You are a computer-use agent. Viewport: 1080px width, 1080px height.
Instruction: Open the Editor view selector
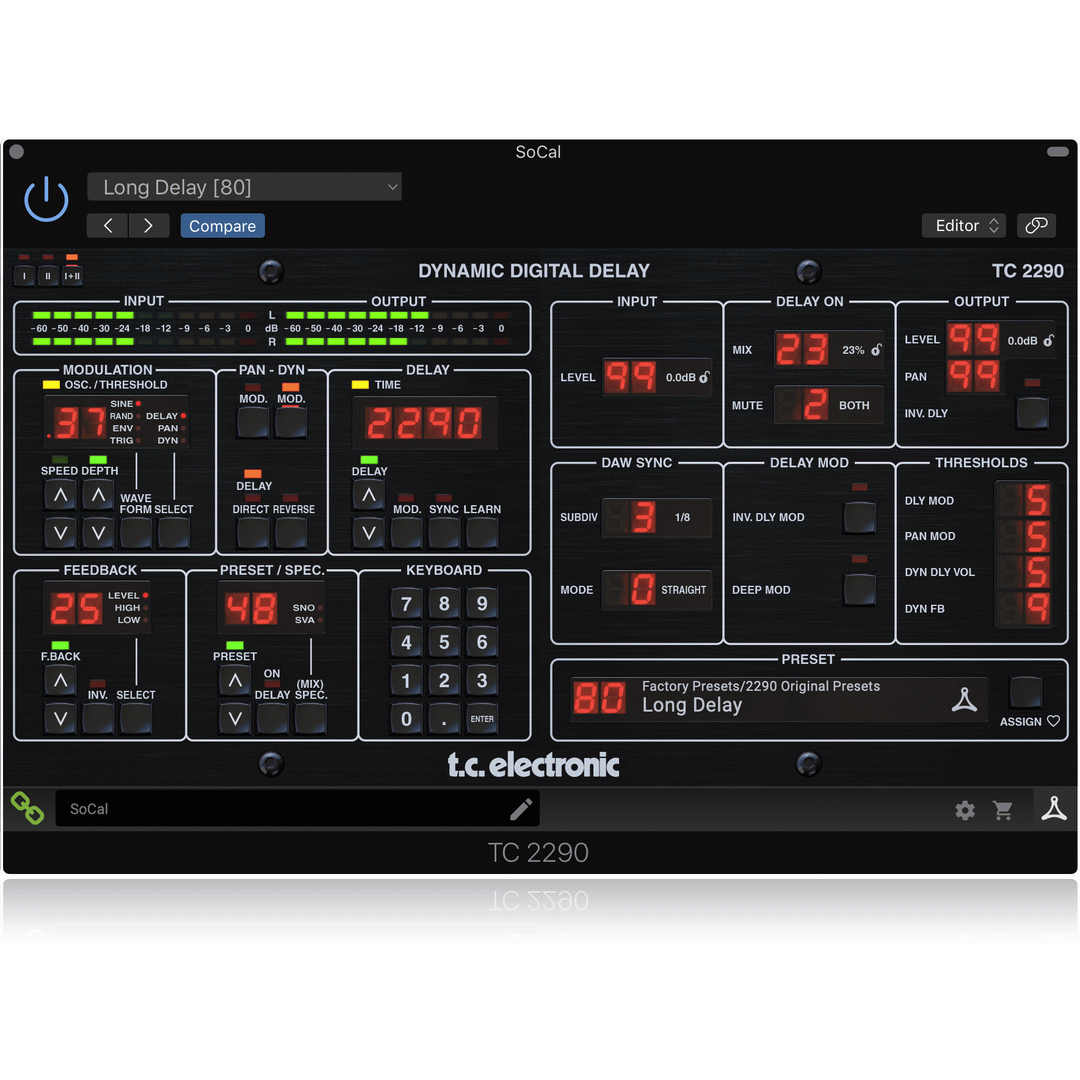[963, 225]
